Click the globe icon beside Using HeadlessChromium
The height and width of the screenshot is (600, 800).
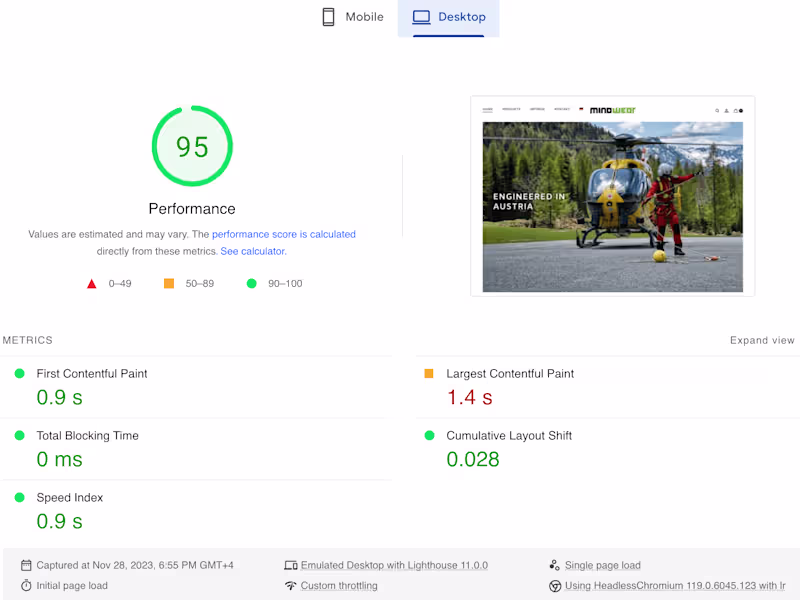[555, 586]
